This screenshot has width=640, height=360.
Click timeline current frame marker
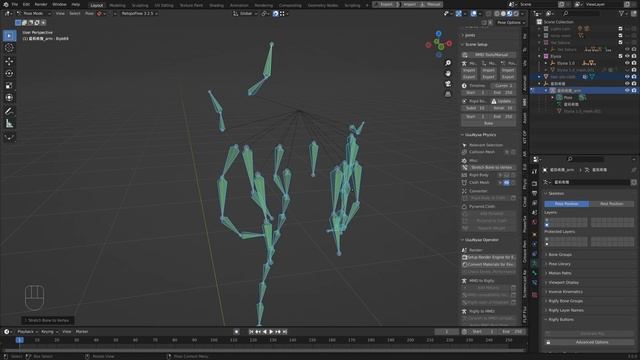(x=19, y=340)
